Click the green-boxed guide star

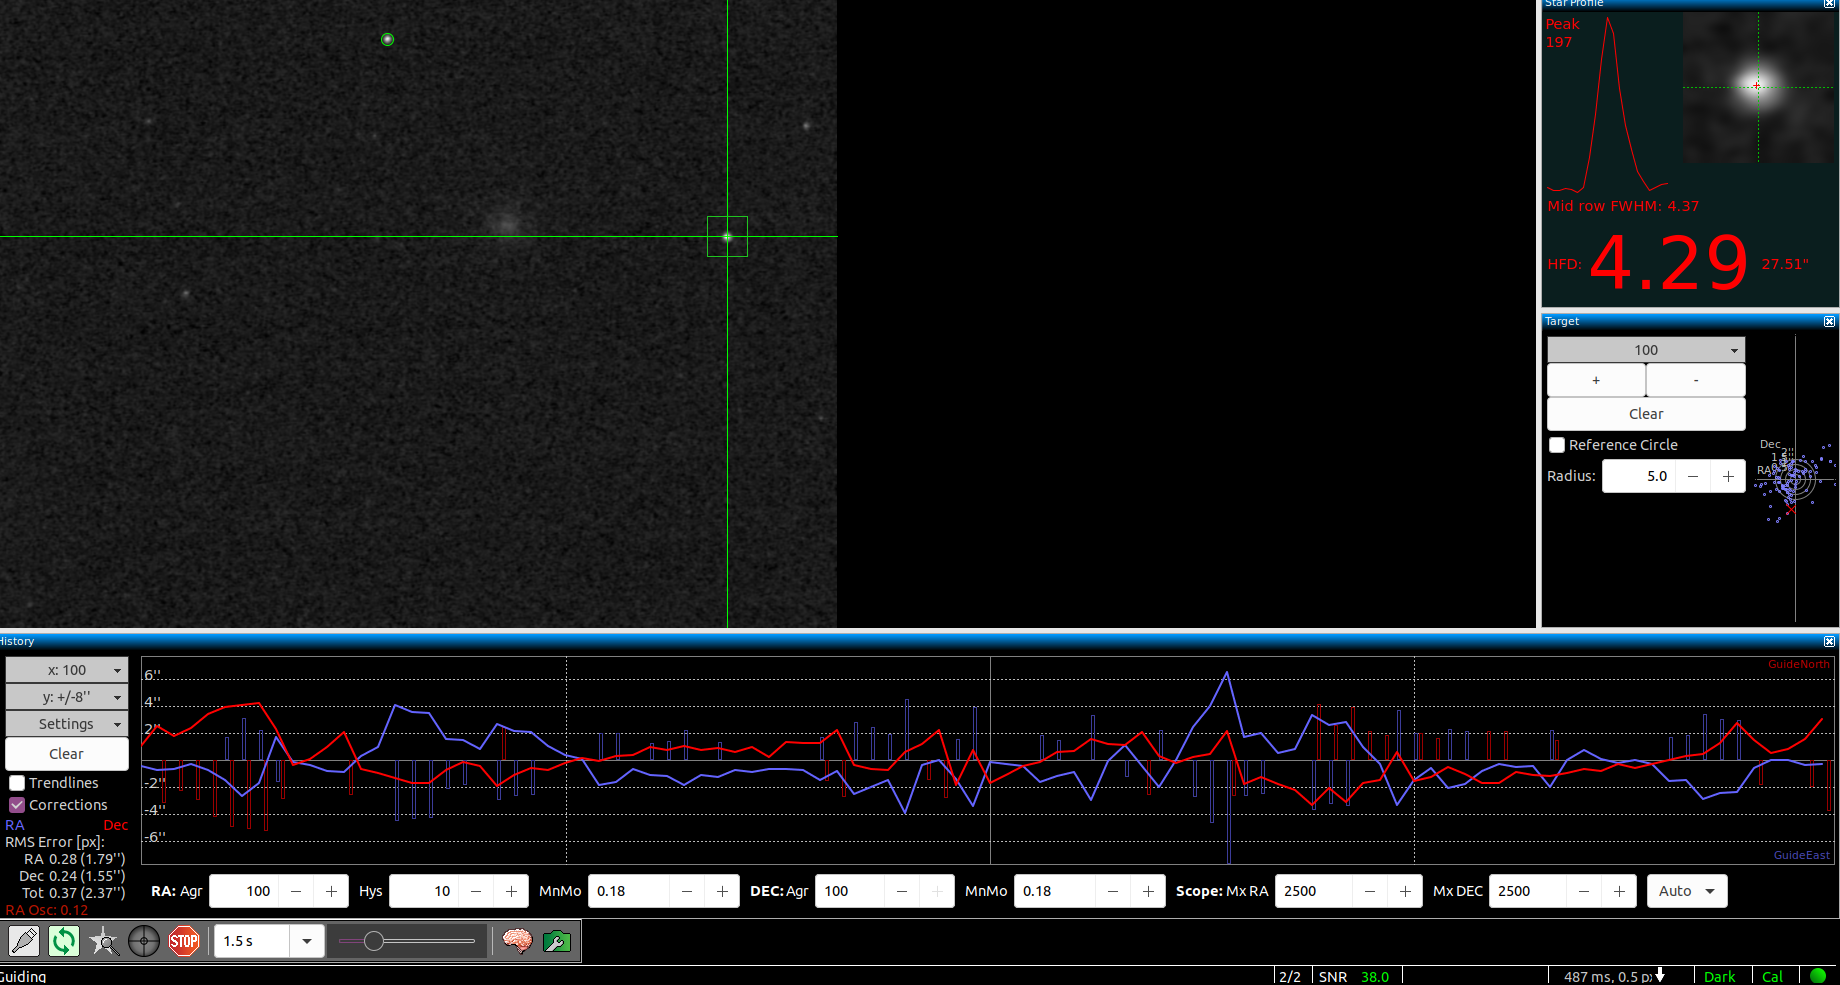click(x=727, y=237)
